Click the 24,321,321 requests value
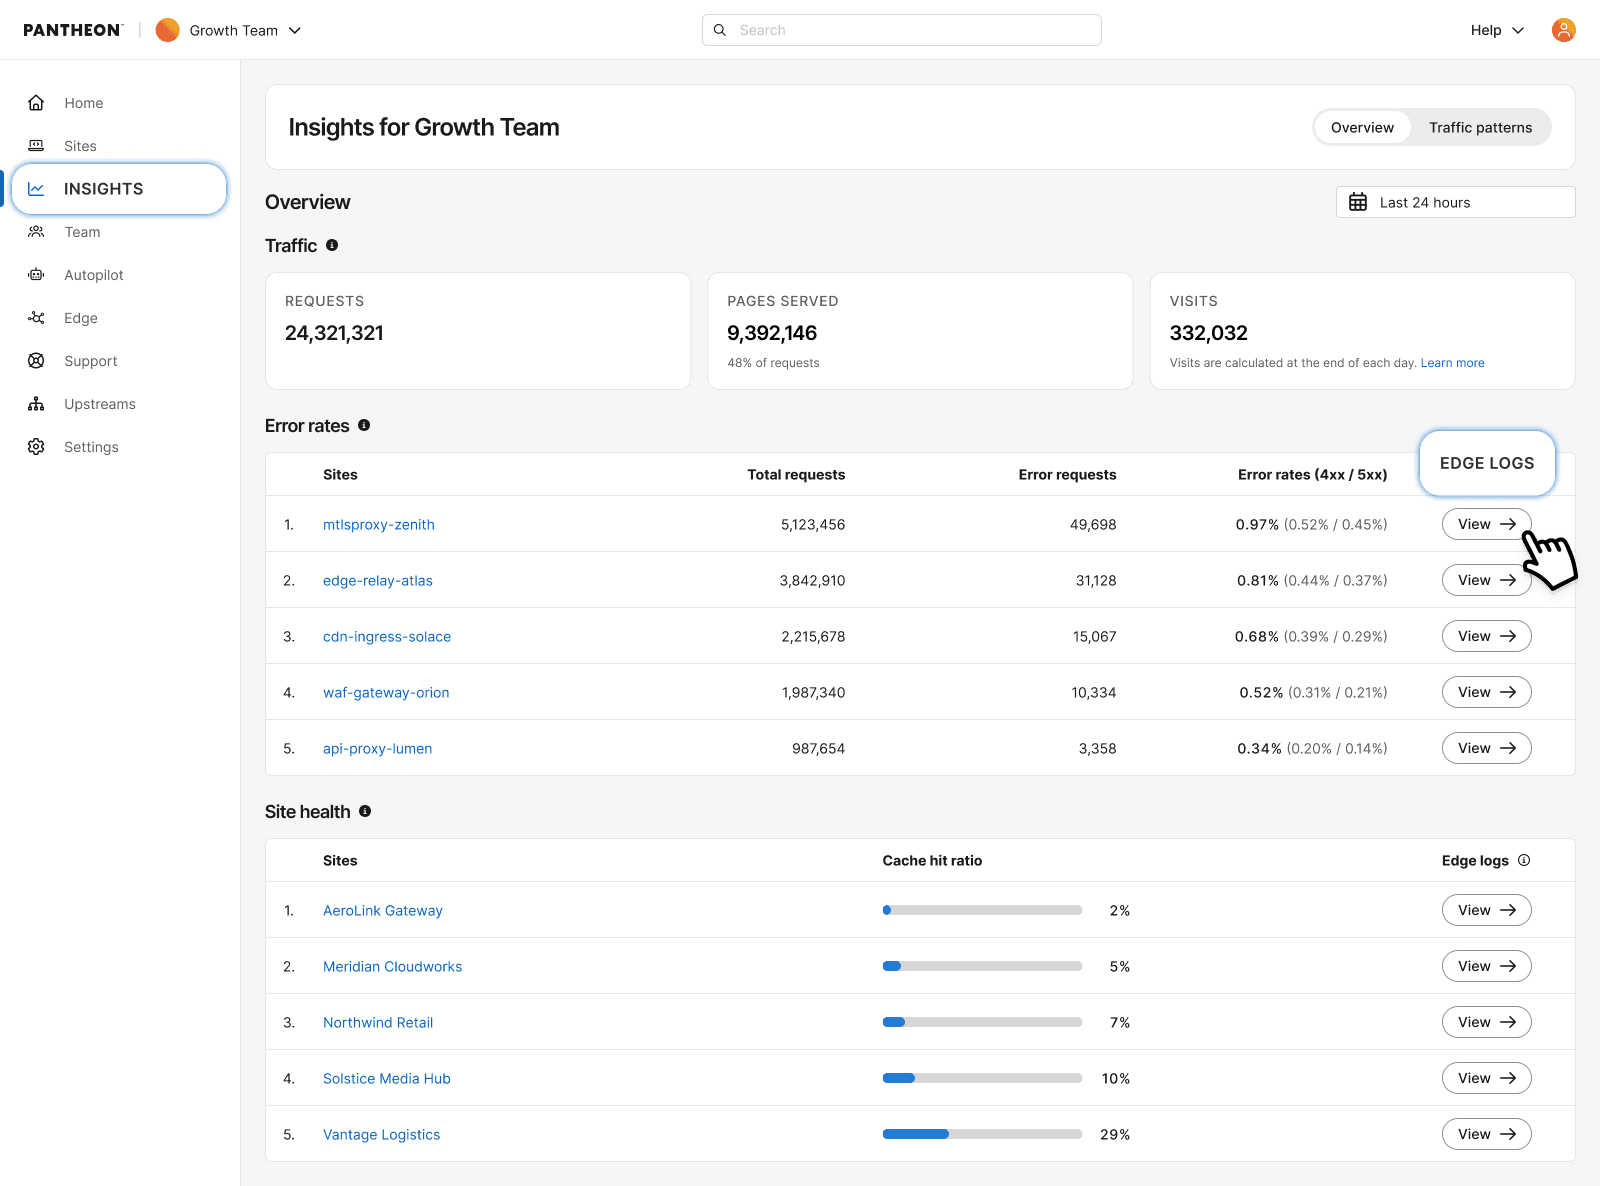 [x=334, y=333]
